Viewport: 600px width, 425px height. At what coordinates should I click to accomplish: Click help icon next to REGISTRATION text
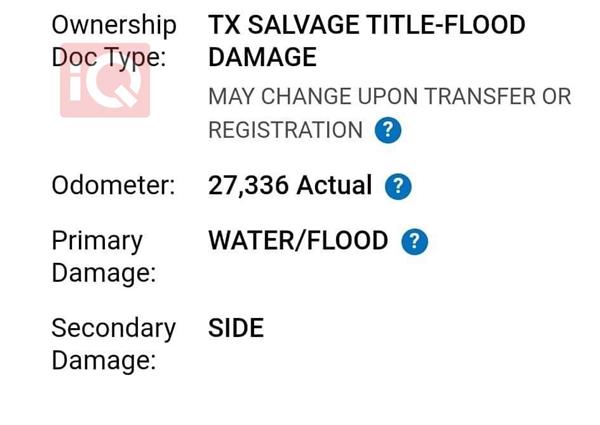click(x=387, y=130)
